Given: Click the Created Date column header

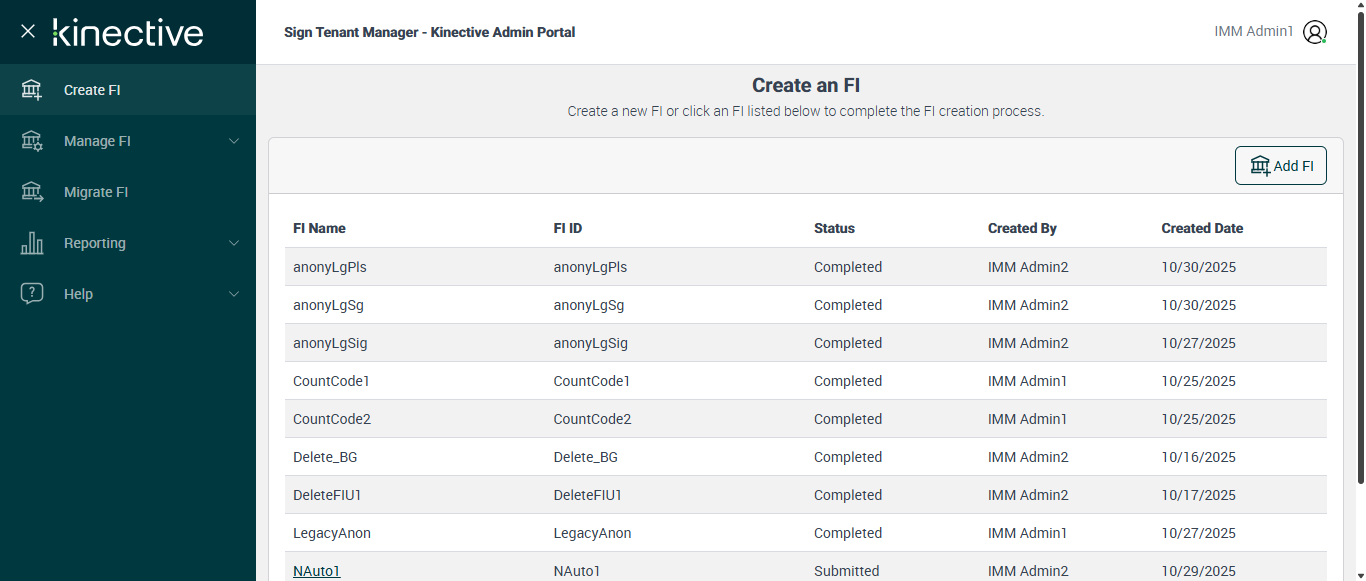Looking at the screenshot, I should 1202,228.
